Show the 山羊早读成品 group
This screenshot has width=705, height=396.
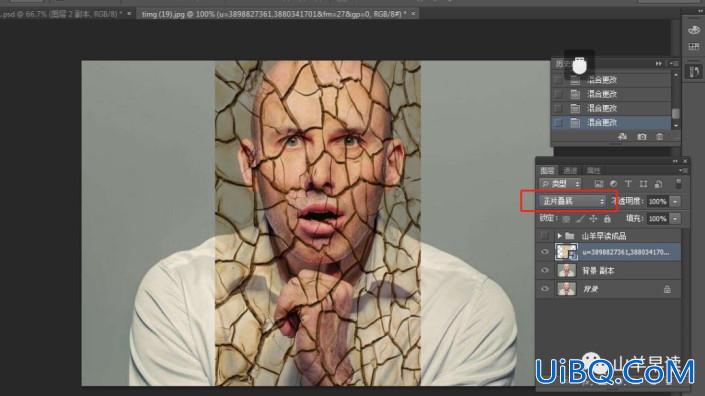point(544,236)
